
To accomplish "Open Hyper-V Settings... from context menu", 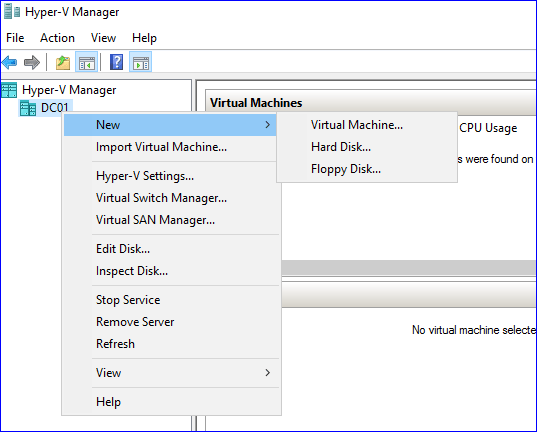I will pos(171,176).
